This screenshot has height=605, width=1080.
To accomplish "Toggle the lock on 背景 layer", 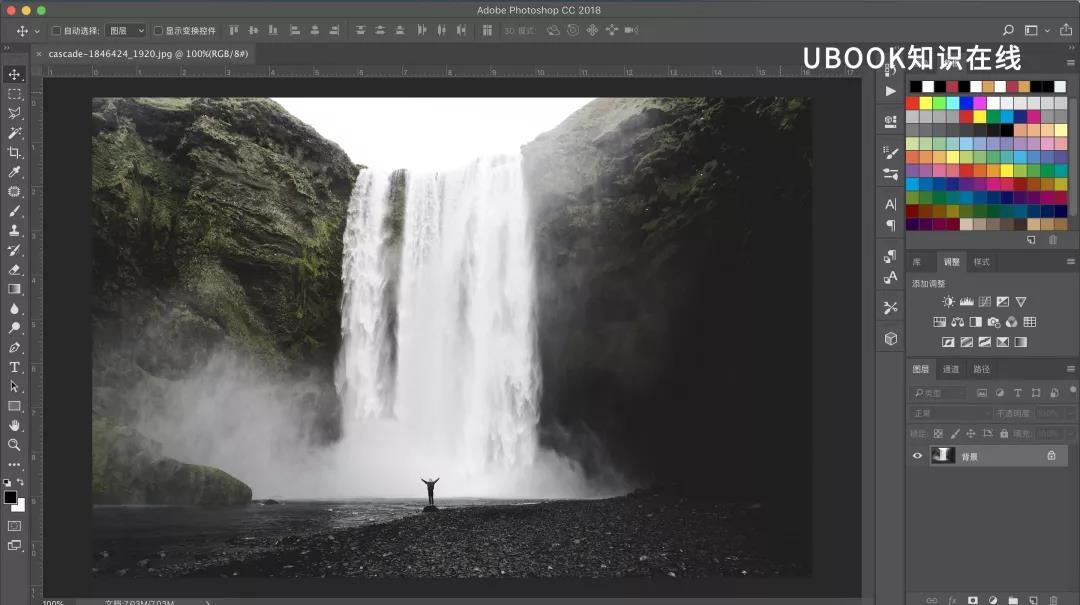I will (1051, 455).
